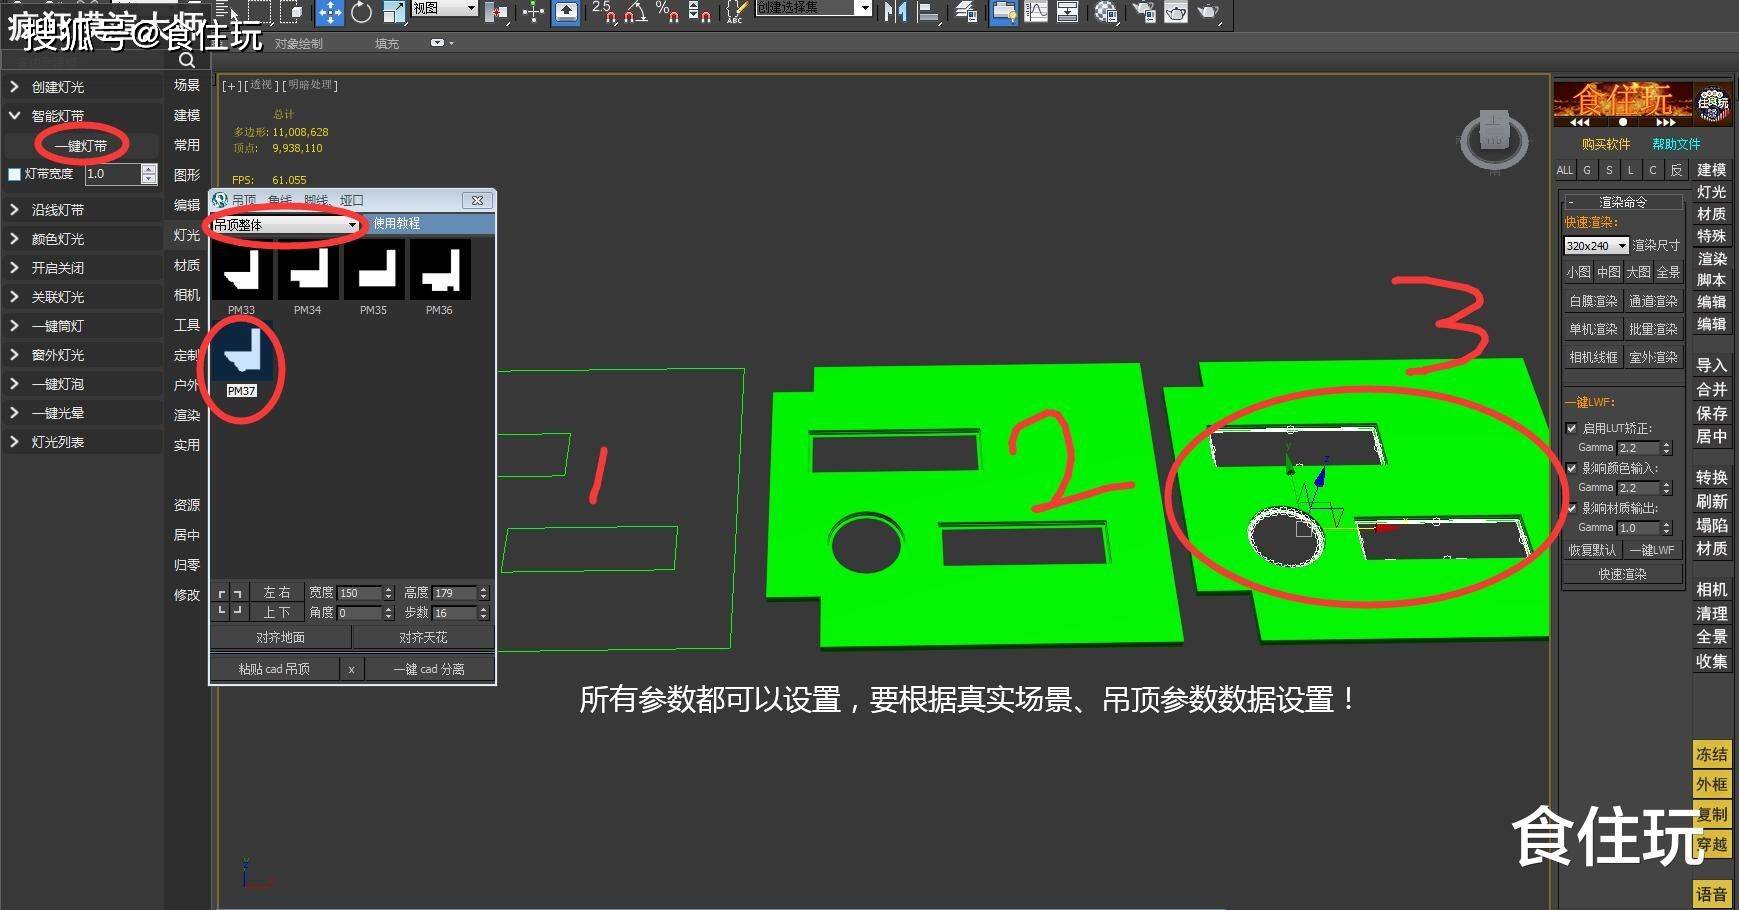
Task: Uncheck the 影响颜色输入 checkbox
Action: pyautogui.click(x=1572, y=467)
